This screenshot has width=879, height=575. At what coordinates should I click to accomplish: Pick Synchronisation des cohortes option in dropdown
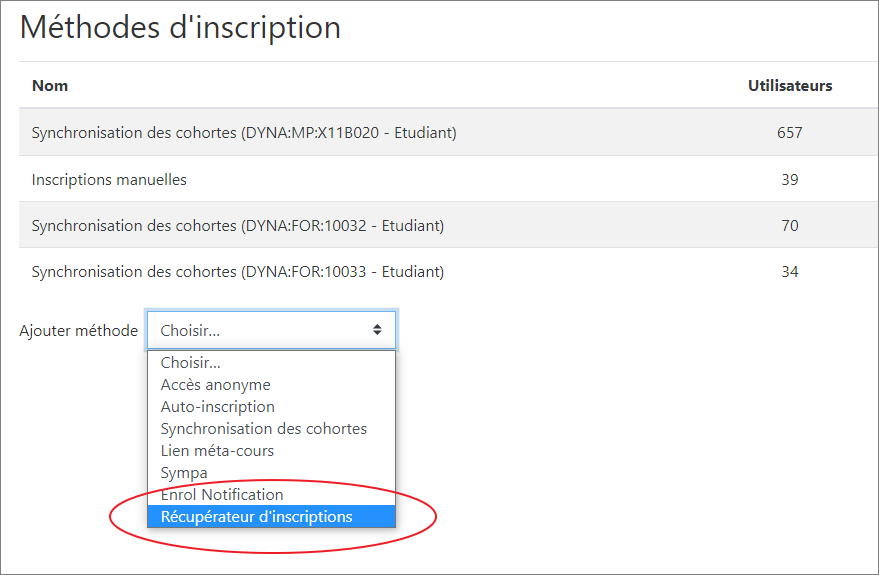(x=263, y=429)
